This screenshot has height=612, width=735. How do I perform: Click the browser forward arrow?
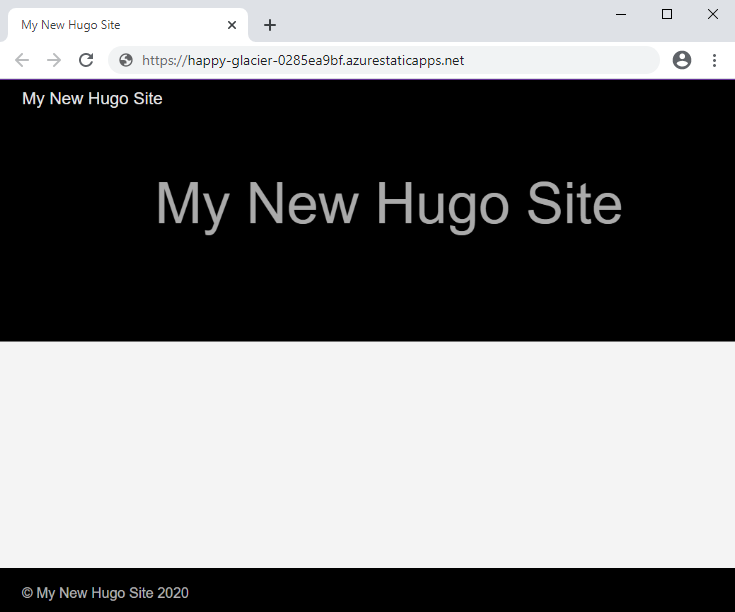tap(54, 60)
